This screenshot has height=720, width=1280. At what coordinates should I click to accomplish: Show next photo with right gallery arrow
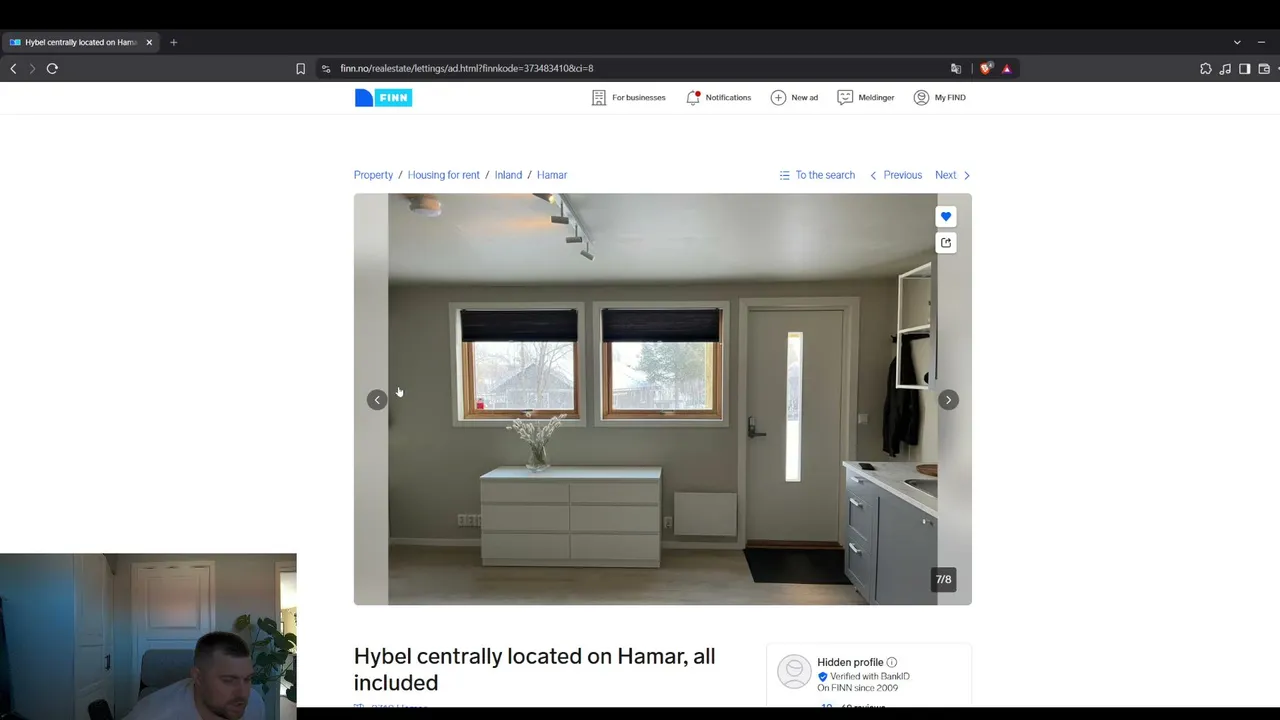(948, 400)
